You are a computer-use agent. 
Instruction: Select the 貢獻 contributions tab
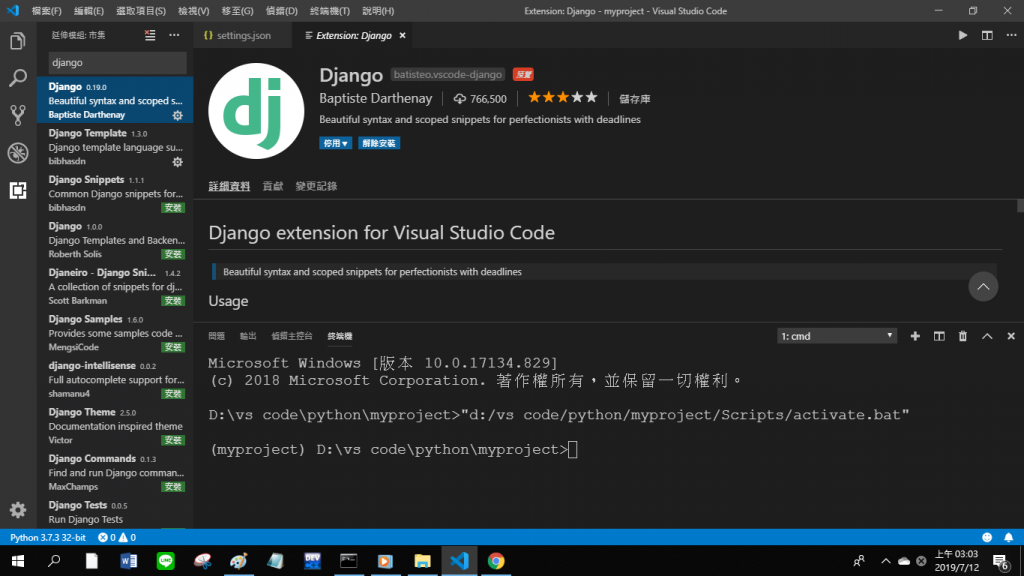273,186
